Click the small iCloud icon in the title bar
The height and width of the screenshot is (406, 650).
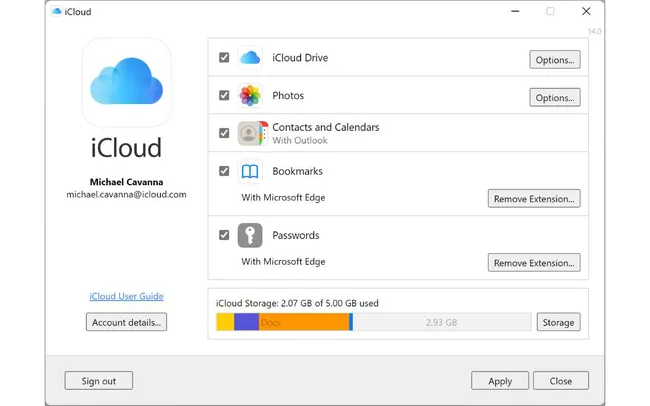[56, 11]
